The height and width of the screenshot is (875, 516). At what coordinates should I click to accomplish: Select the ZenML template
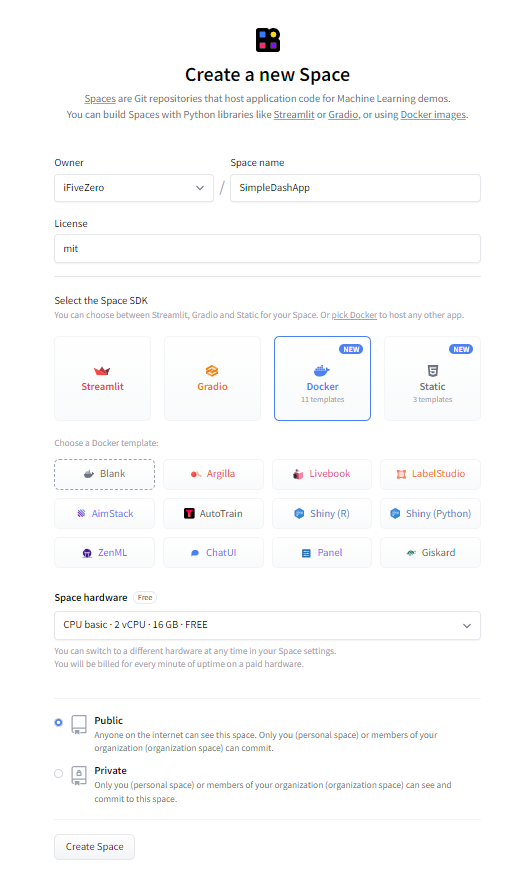tap(104, 552)
